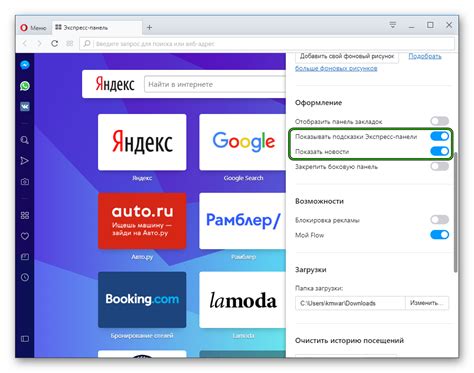Turn on Блокировка рекламы toggle
Image resolution: width=474 pixels, height=373 pixels.
pyautogui.click(x=439, y=219)
